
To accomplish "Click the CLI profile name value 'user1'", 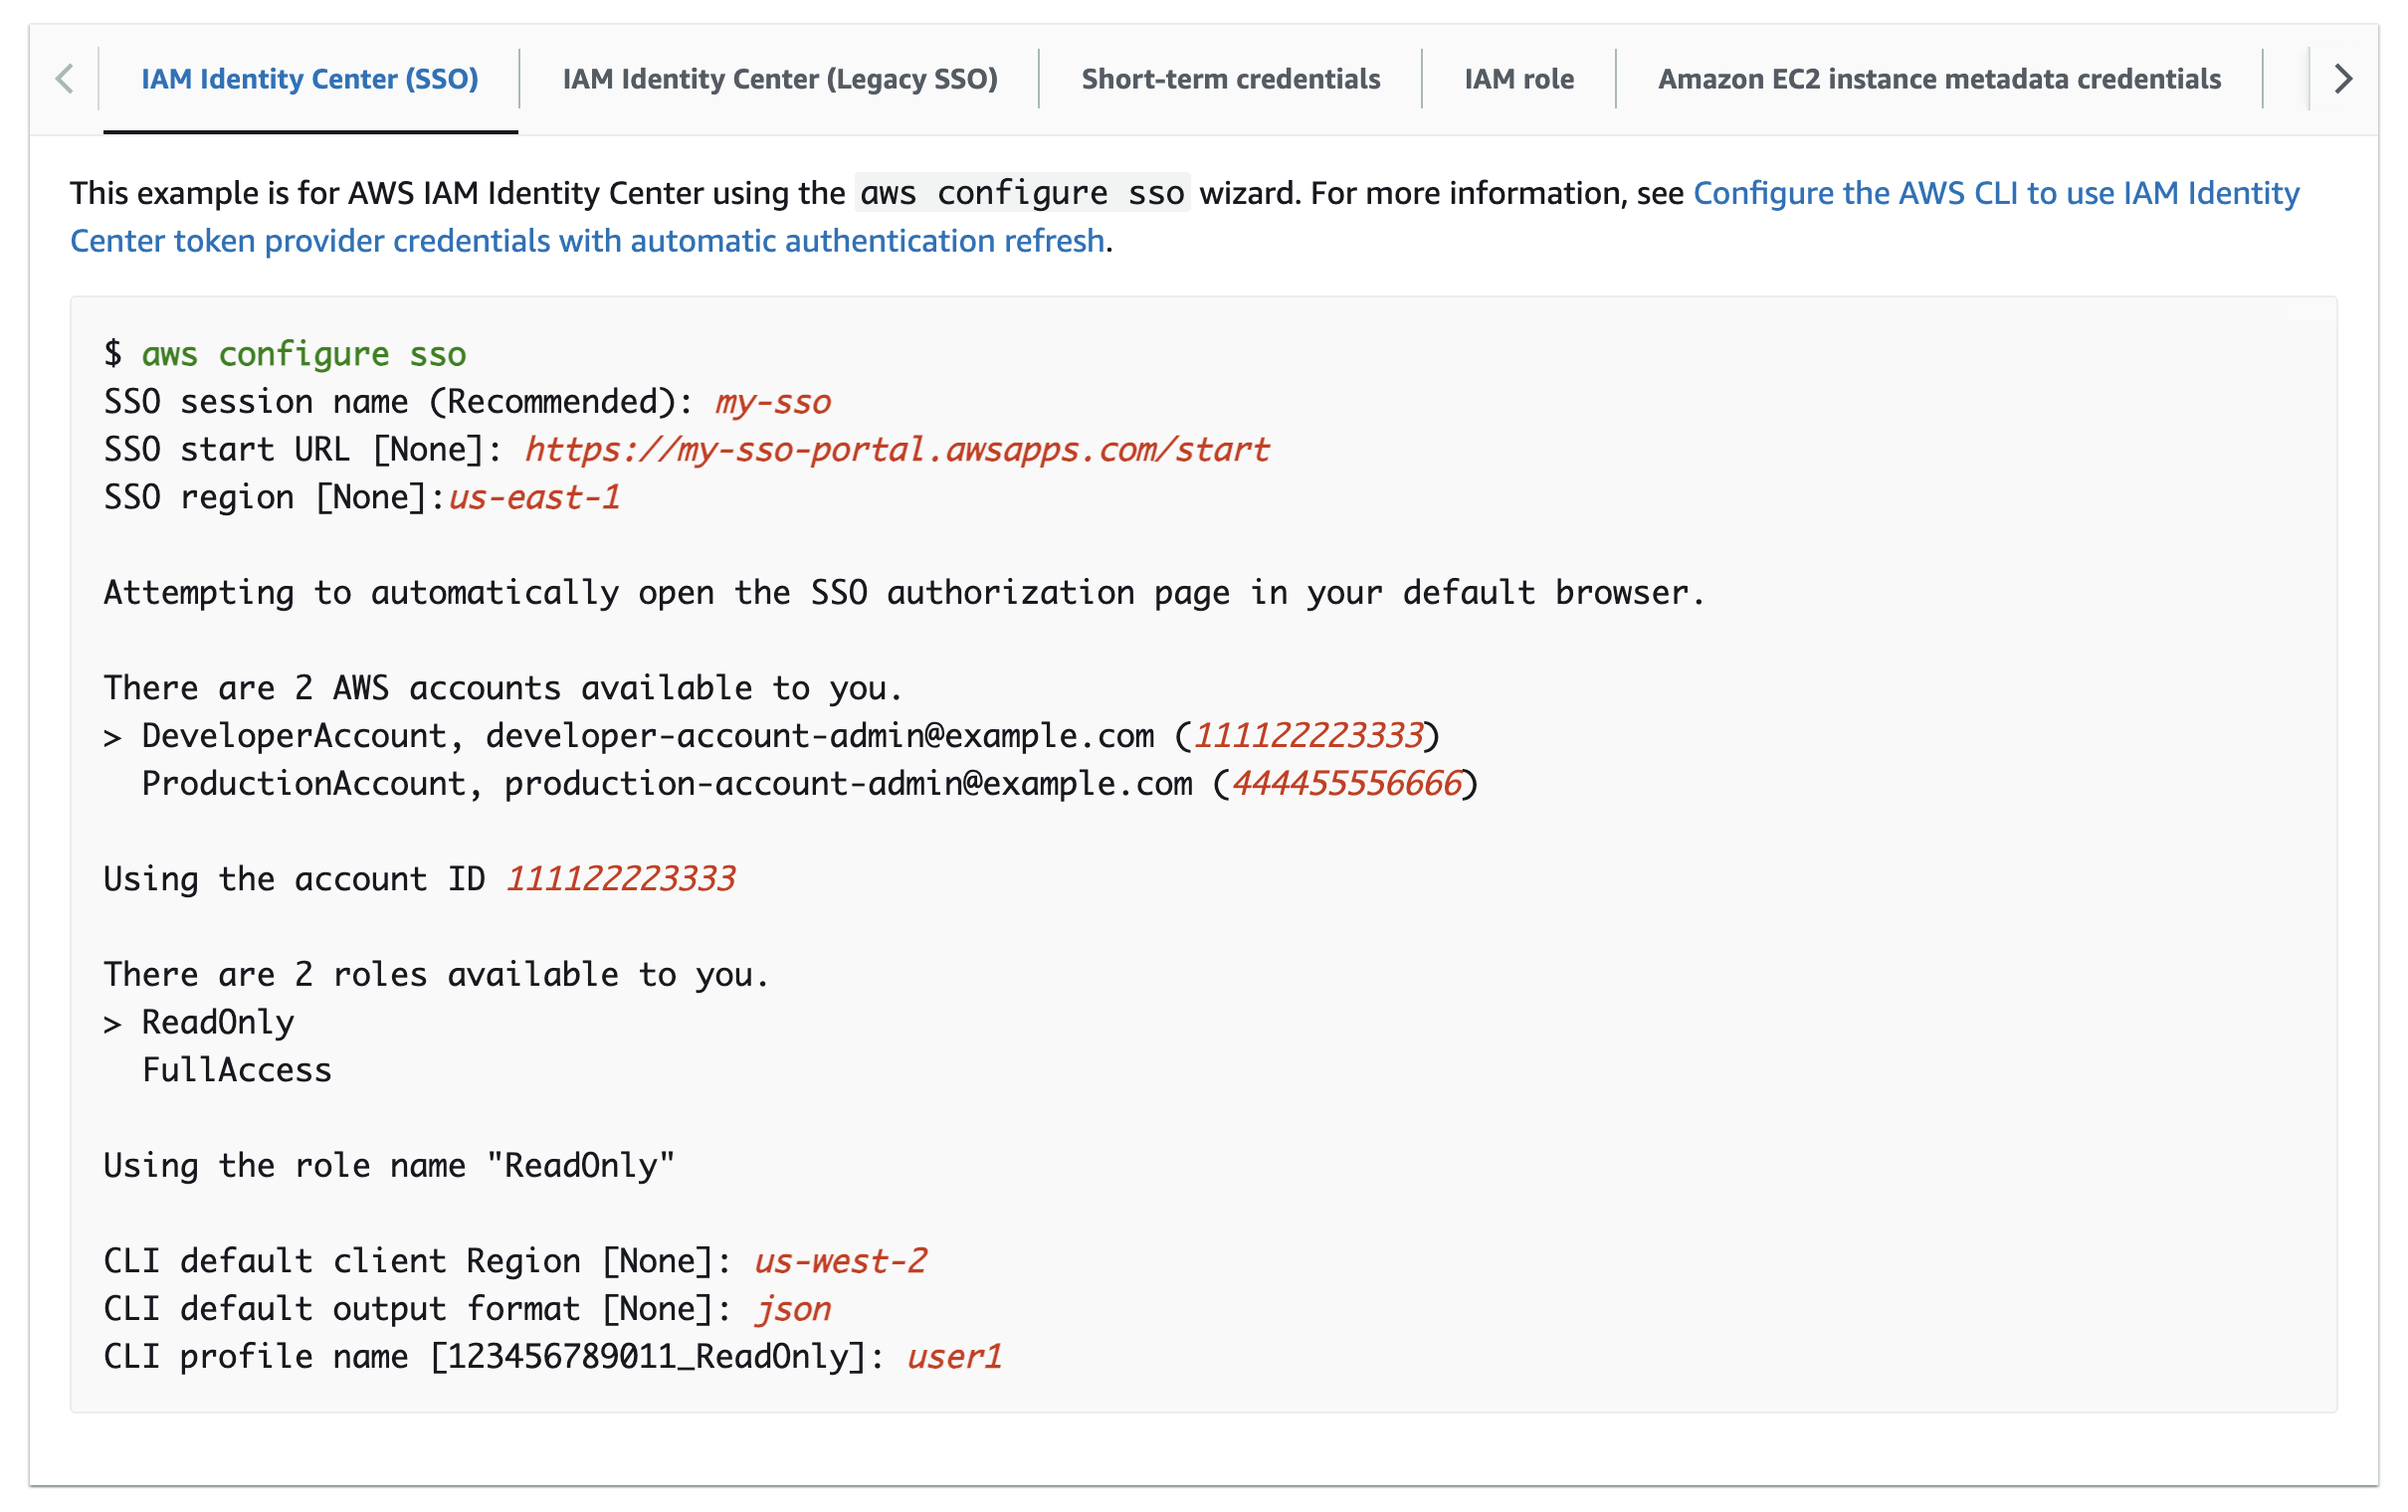I will (954, 1357).
